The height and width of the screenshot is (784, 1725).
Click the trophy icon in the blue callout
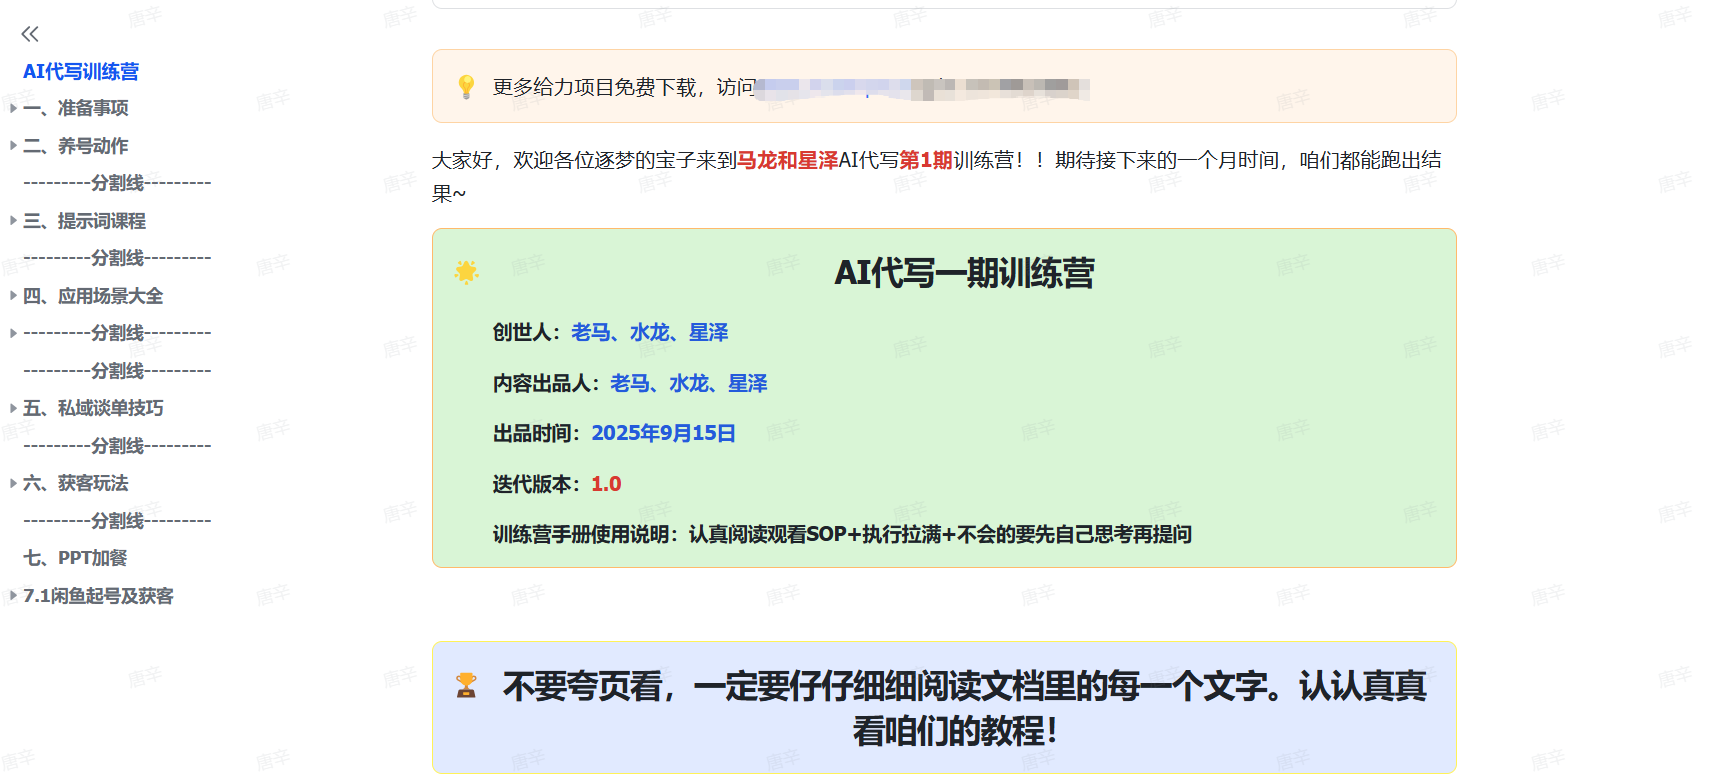pyautogui.click(x=466, y=686)
